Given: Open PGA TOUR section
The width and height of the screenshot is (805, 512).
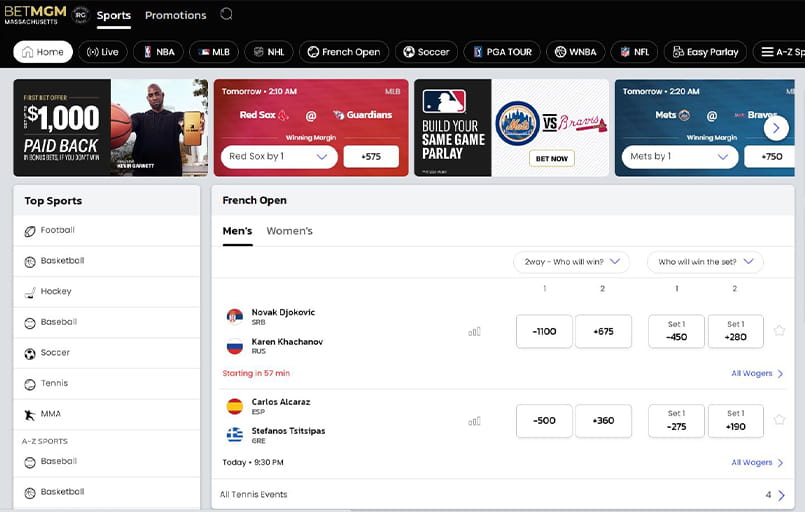Looking at the screenshot, I should coord(502,52).
